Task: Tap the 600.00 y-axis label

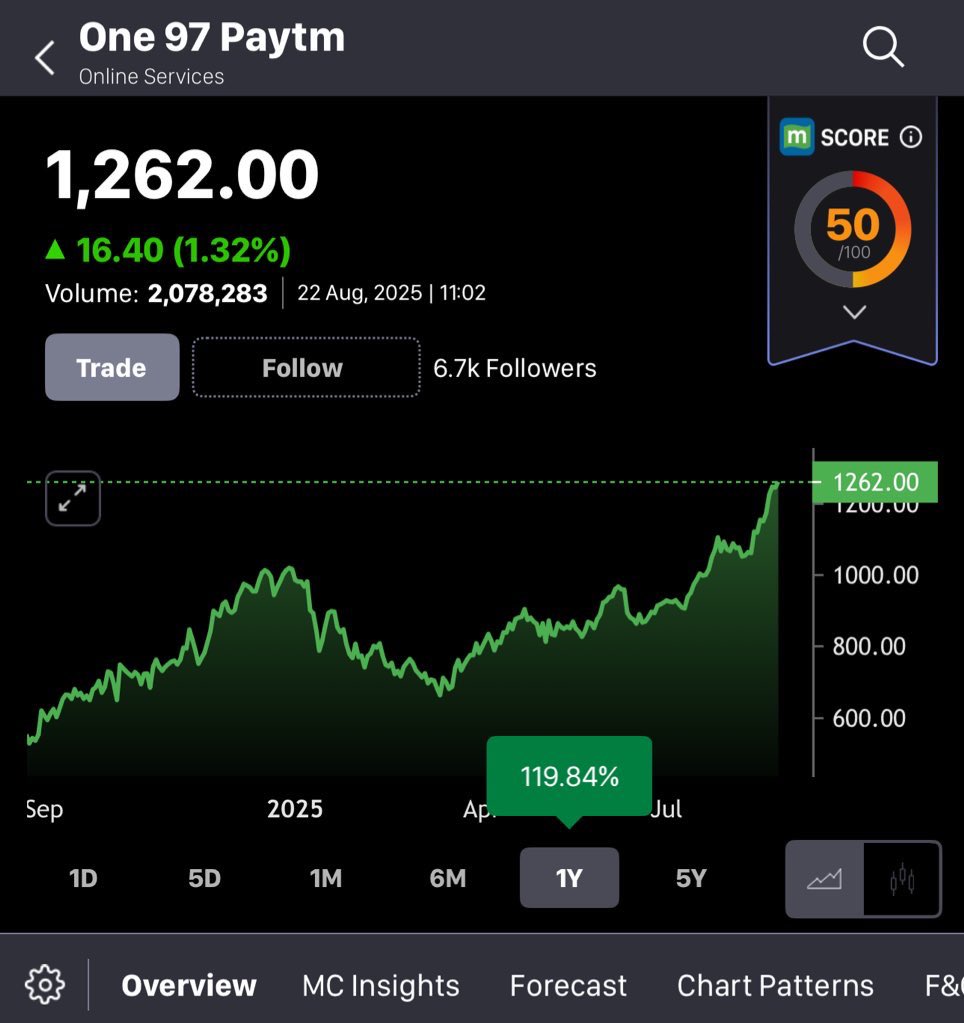Action: [869, 718]
